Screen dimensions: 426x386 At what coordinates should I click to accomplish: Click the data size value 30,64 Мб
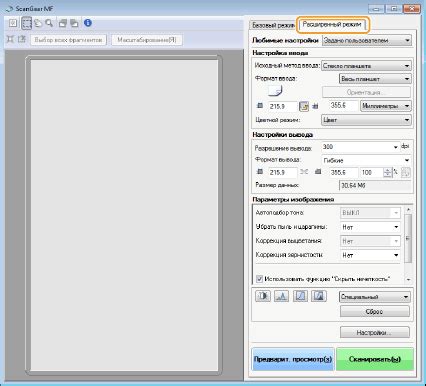point(375,185)
